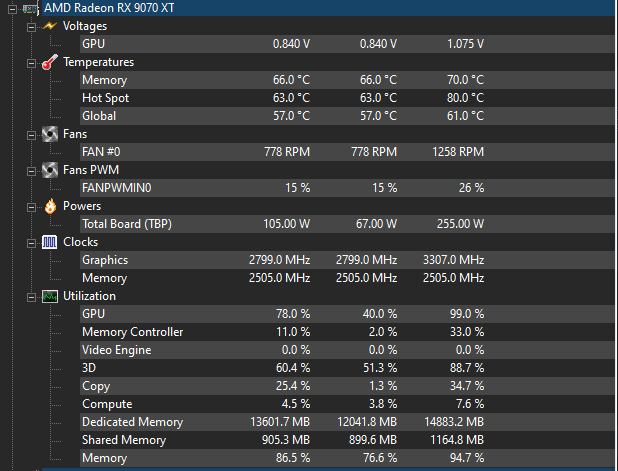The width and height of the screenshot is (618, 471).
Task: Click the 33.0 % Memory Controller max value
Action: 467,332
